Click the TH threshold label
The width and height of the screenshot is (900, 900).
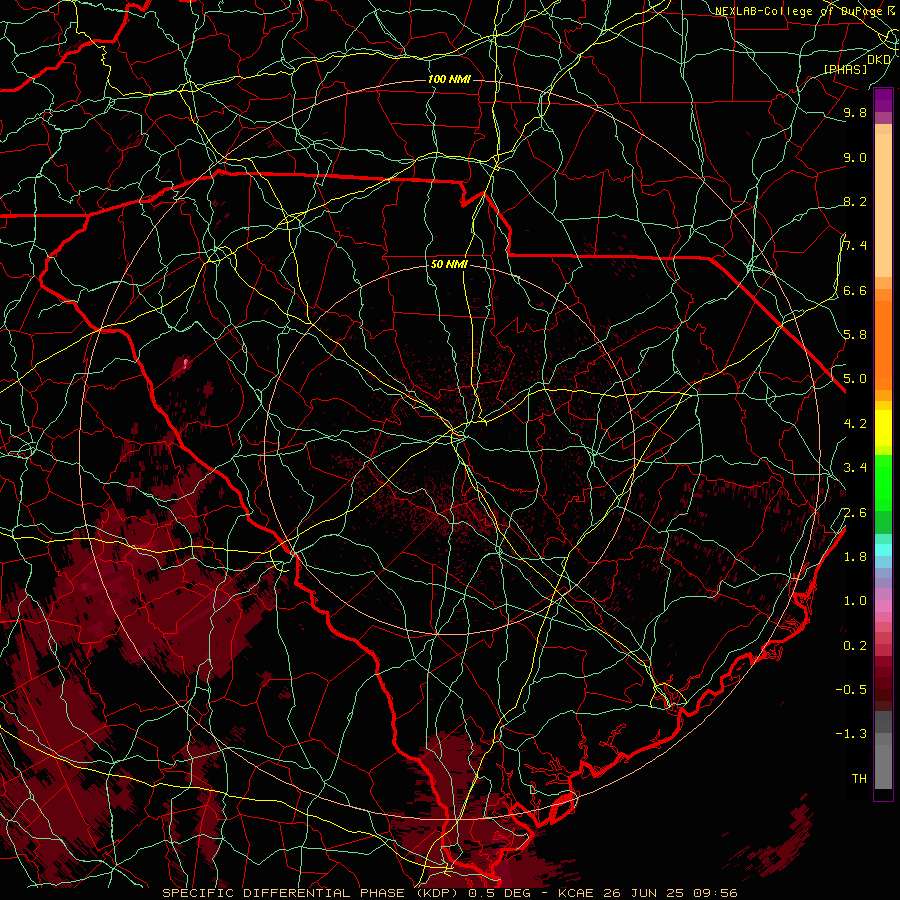tap(859, 778)
